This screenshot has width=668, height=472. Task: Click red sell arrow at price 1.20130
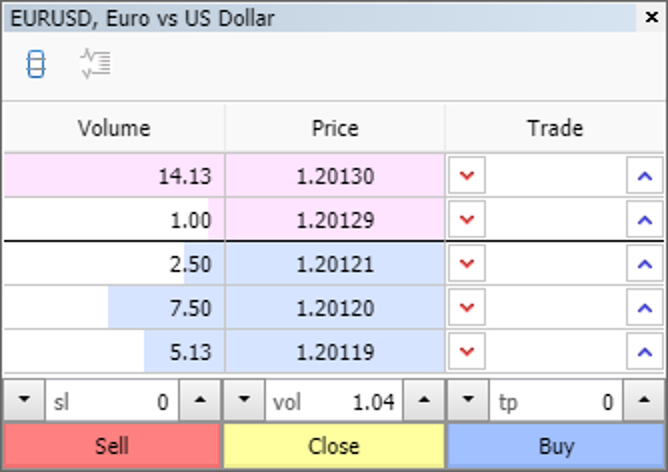click(x=466, y=177)
